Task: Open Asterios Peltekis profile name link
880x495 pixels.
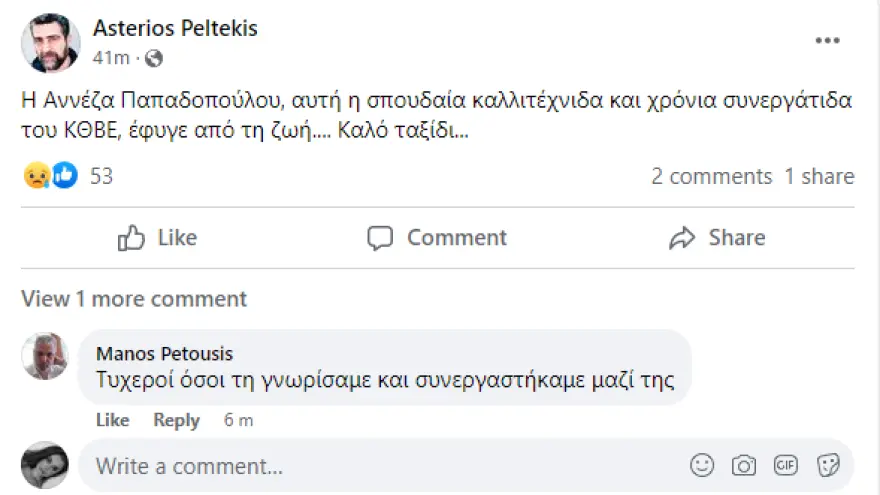Action: point(174,28)
